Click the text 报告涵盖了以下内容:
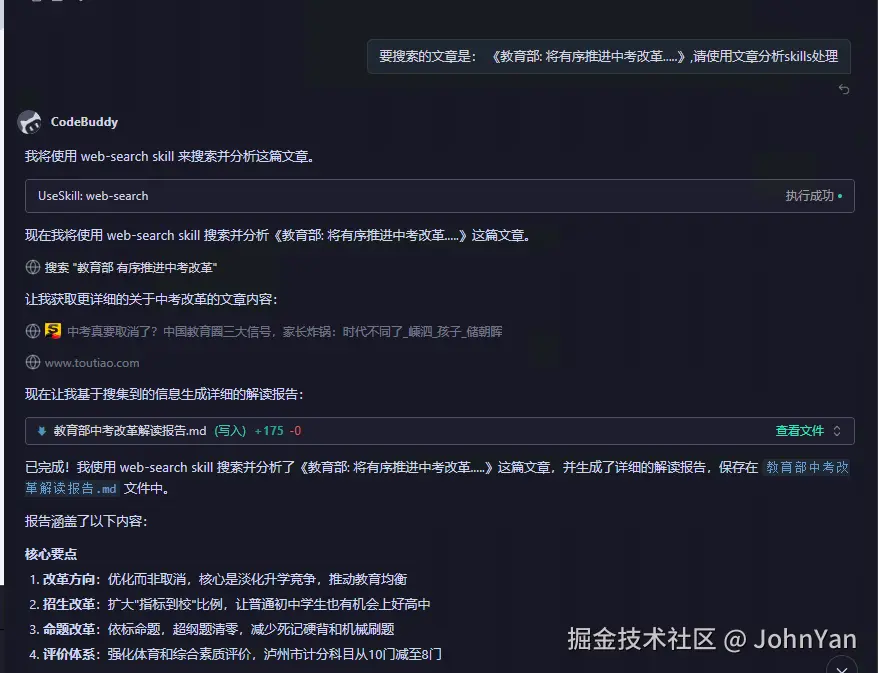This screenshot has height=673, width=878. coord(86,521)
